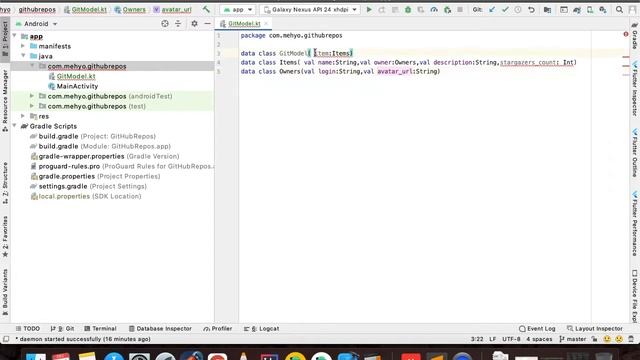Hide the Project panel with minus icon

[x=207, y=24]
